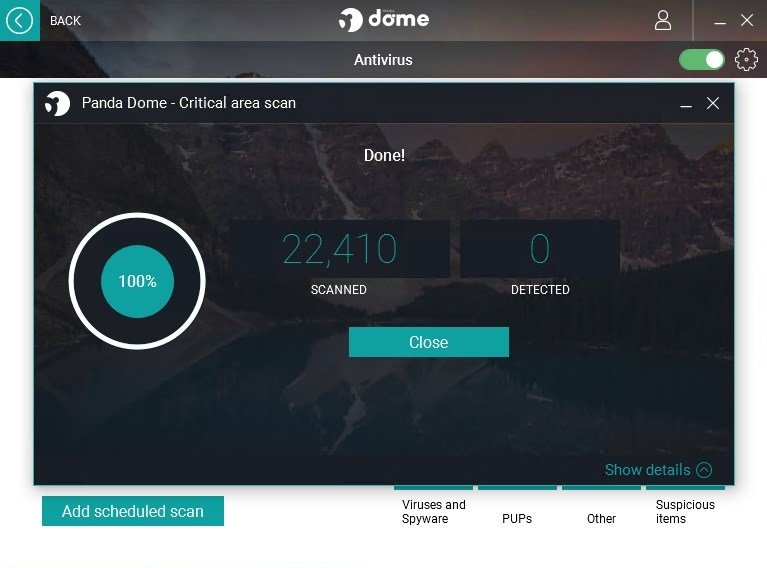Select the PUPs tab

pyautogui.click(x=517, y=518)
